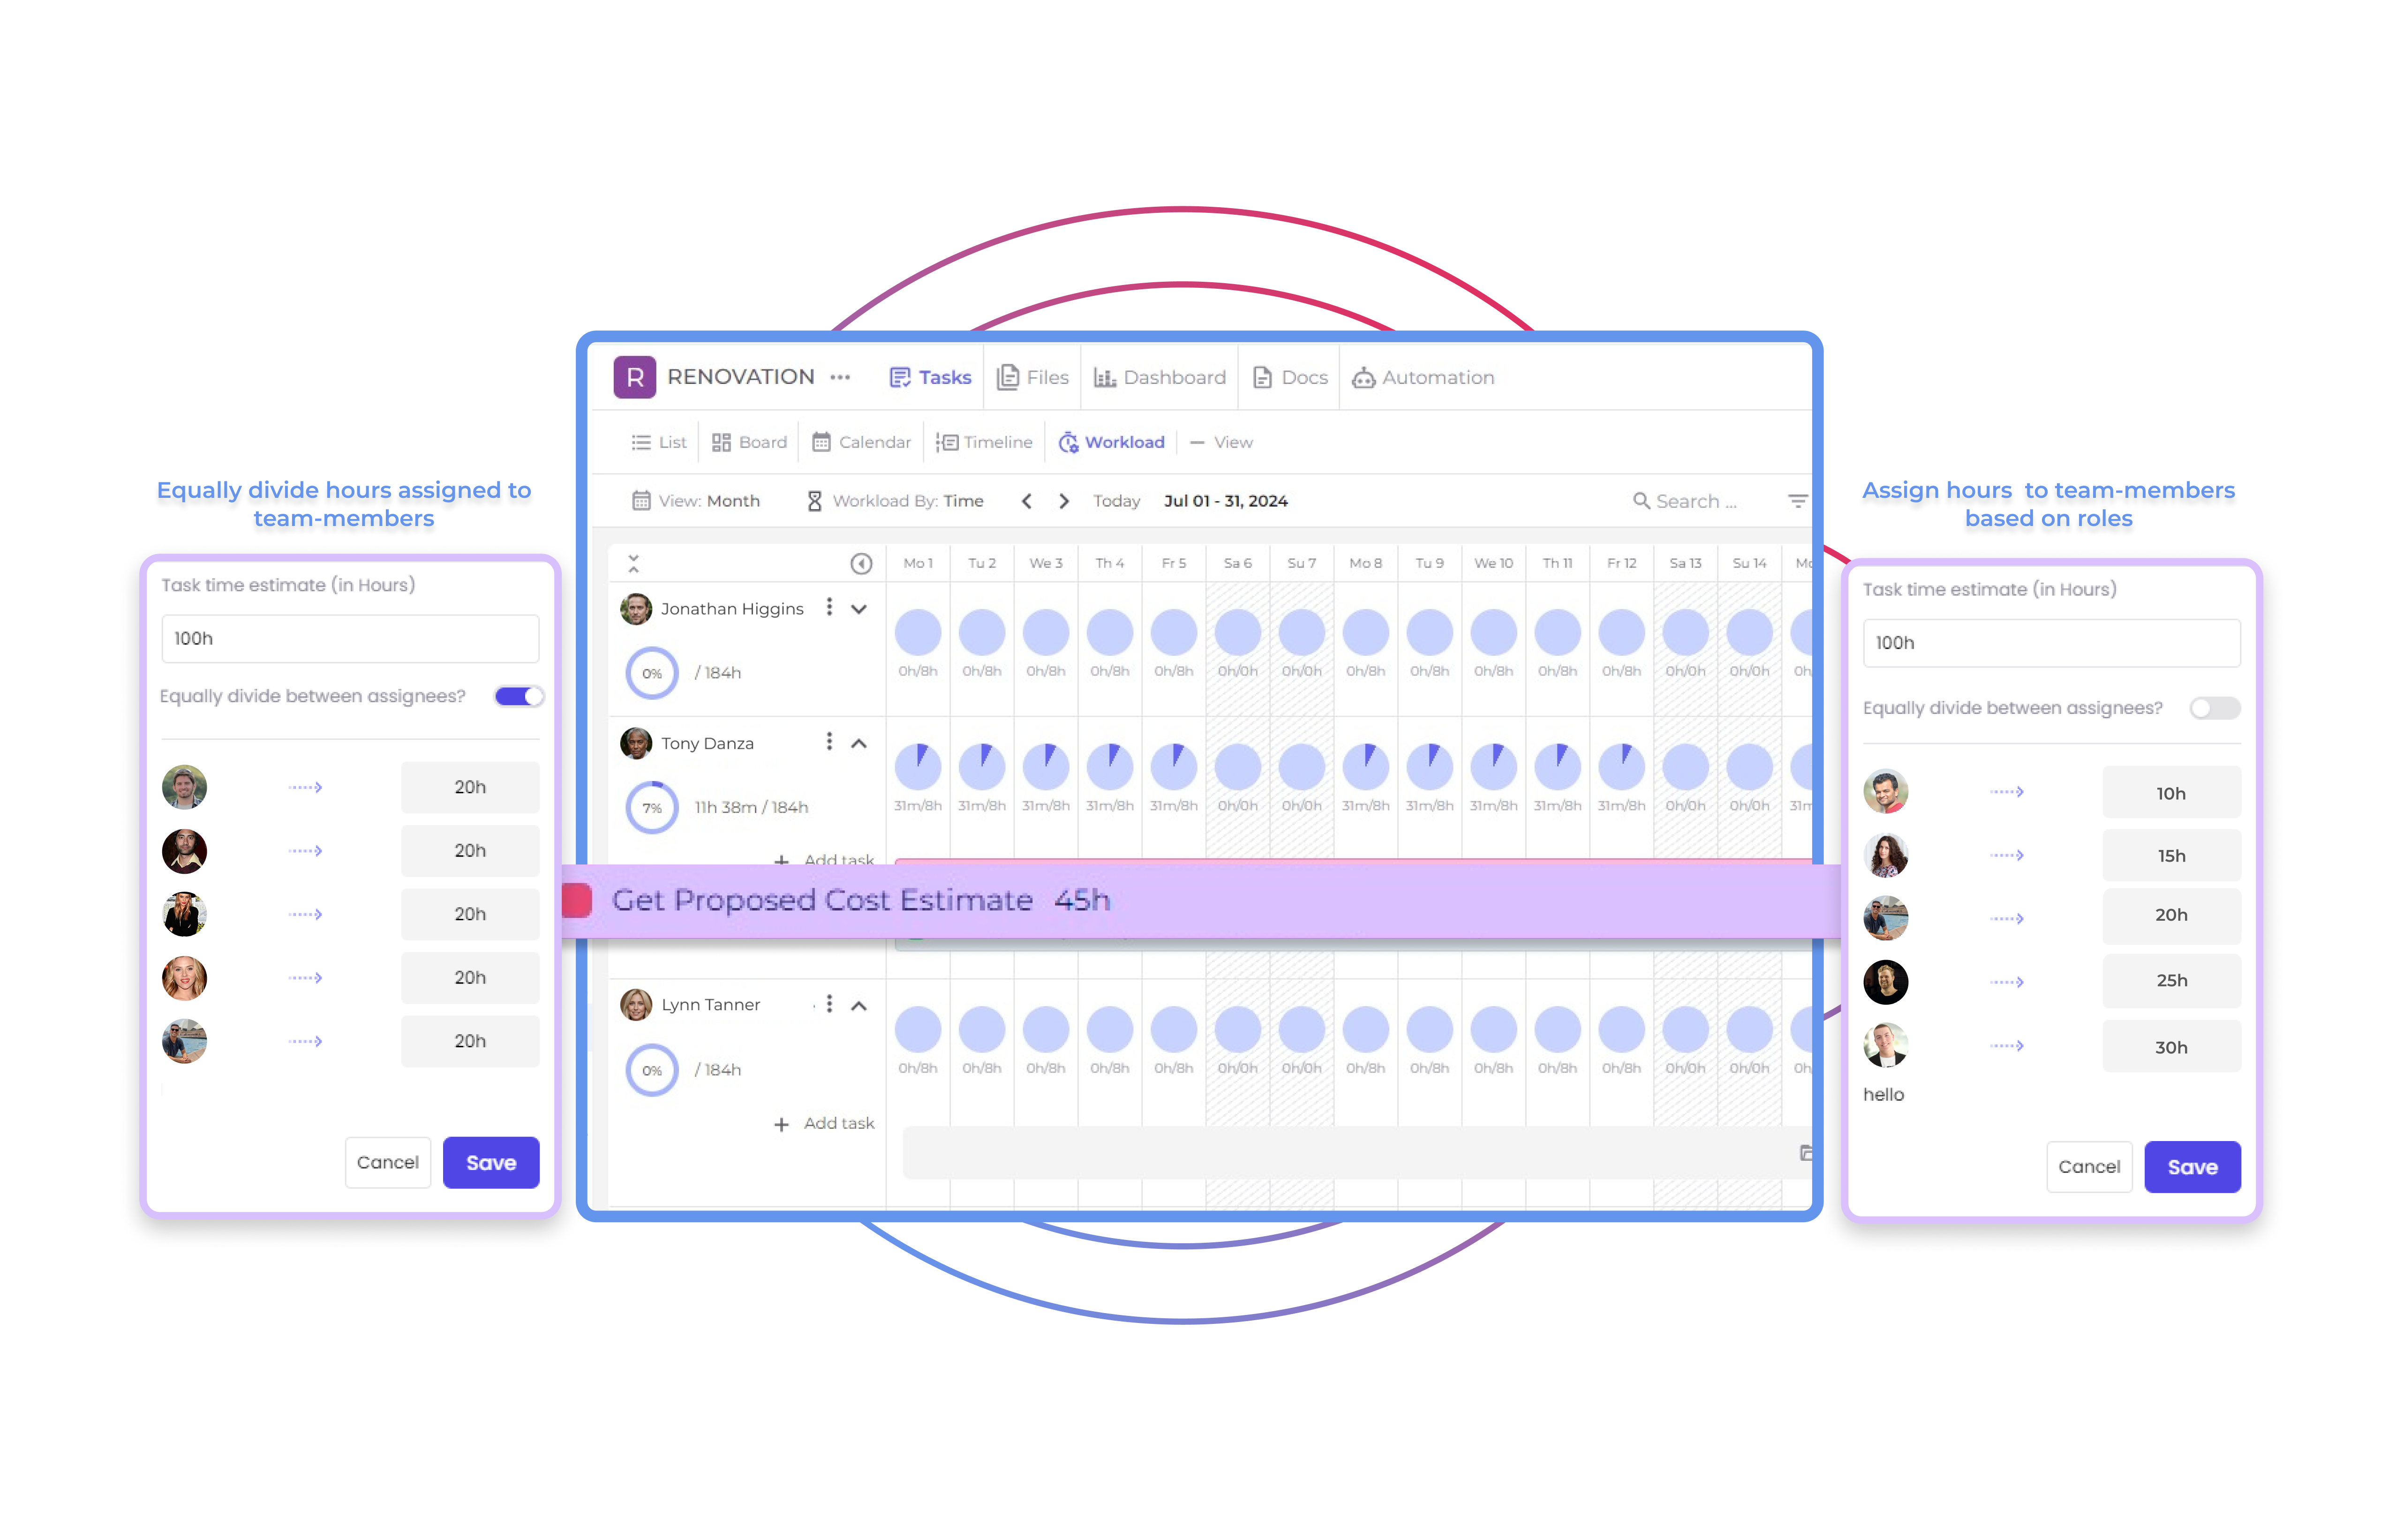The width and height of the screenshot is (2403, 1540).
Task: Click Save on the left panel
Action: tap(492, 1162)
